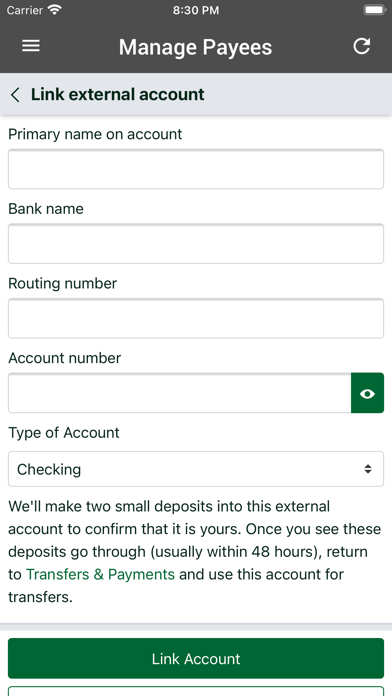Screen dimensions: 392x696
Task: Tap the green Link Account button
Action: (196, 658)
